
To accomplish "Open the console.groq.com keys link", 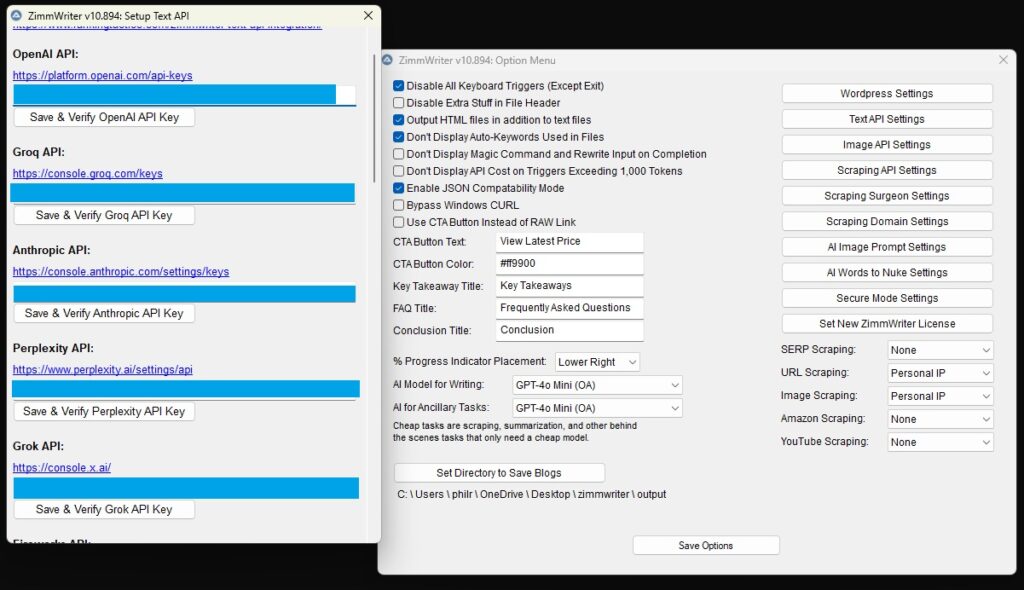I will pyautogui.click(x=88, y=173).
